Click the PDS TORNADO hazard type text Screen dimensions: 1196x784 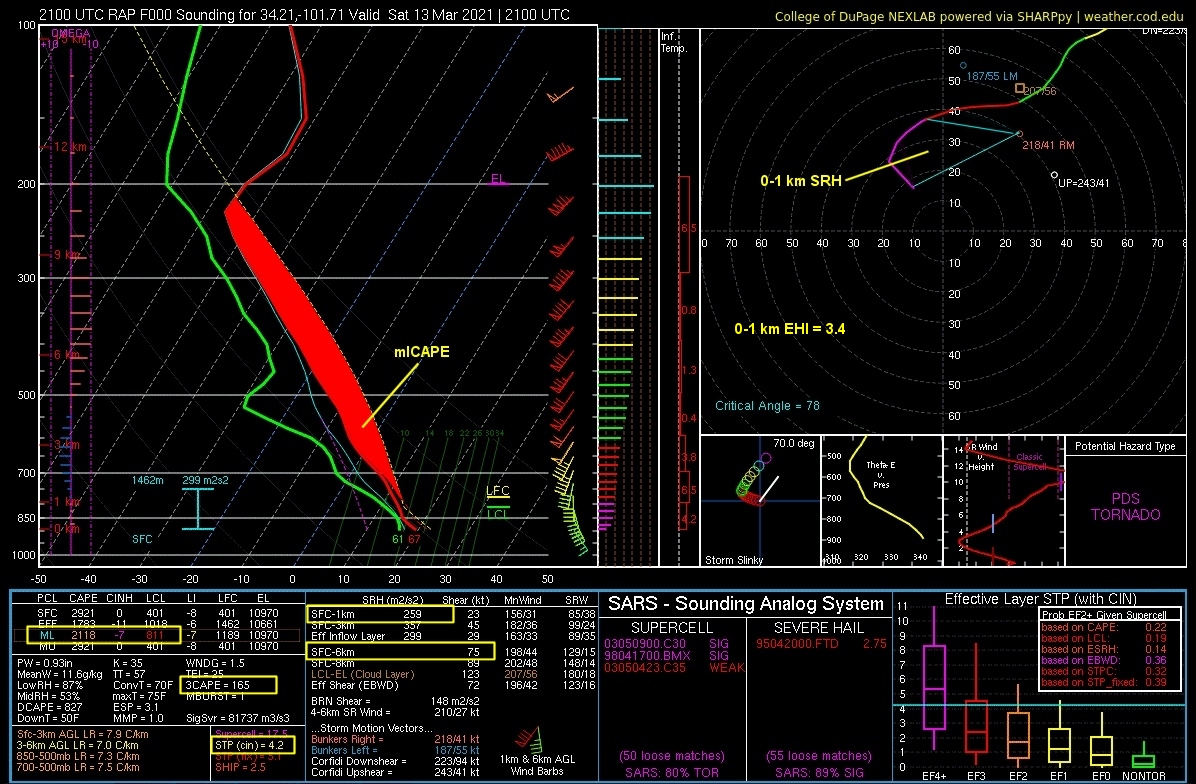[1125, 506]
